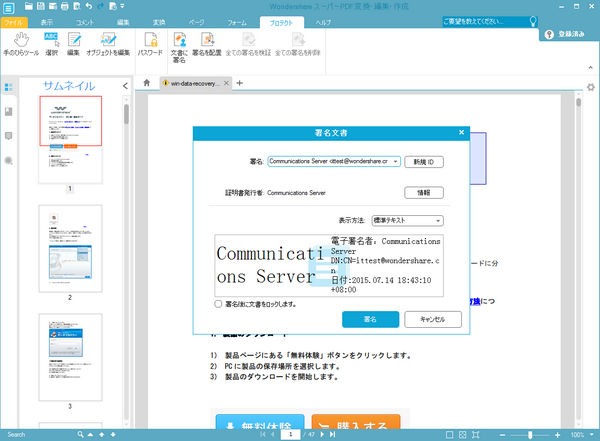
Task: Switch to the 変換 ribbon tab
Action: [159, 23]
